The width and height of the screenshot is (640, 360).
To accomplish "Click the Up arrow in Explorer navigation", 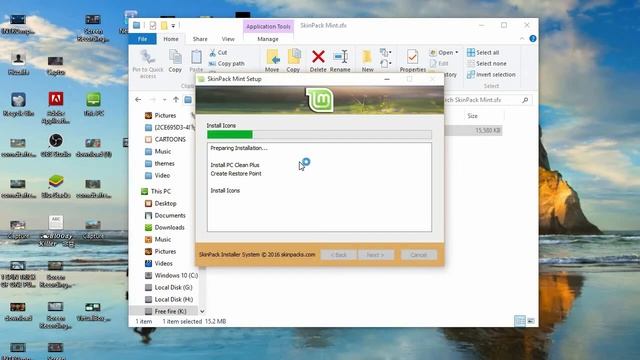I will [176, 100].
